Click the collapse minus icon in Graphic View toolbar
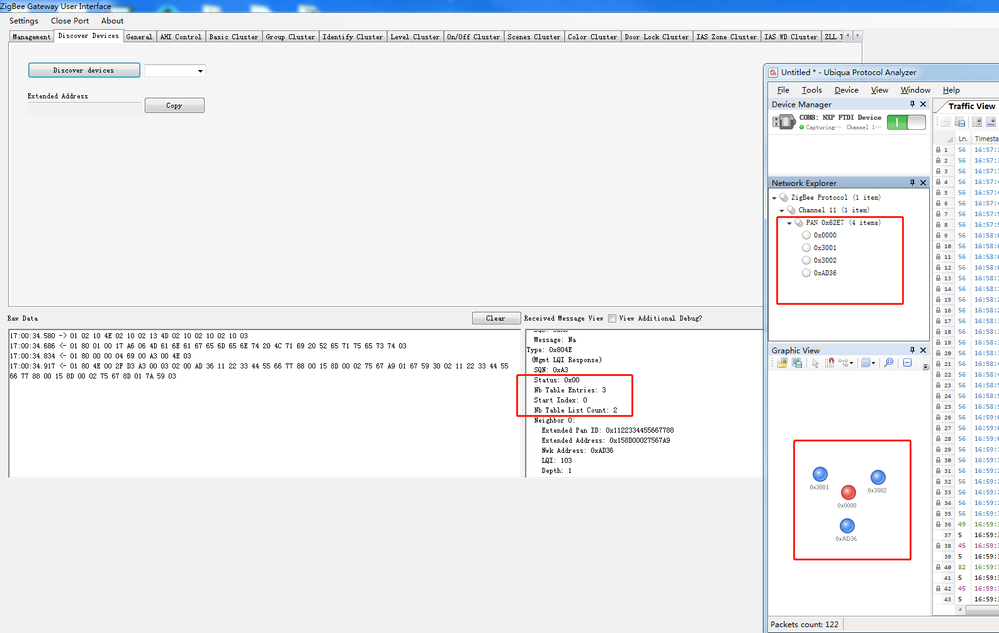The width and height of the screenshot is (999, 633). (907, 363)
